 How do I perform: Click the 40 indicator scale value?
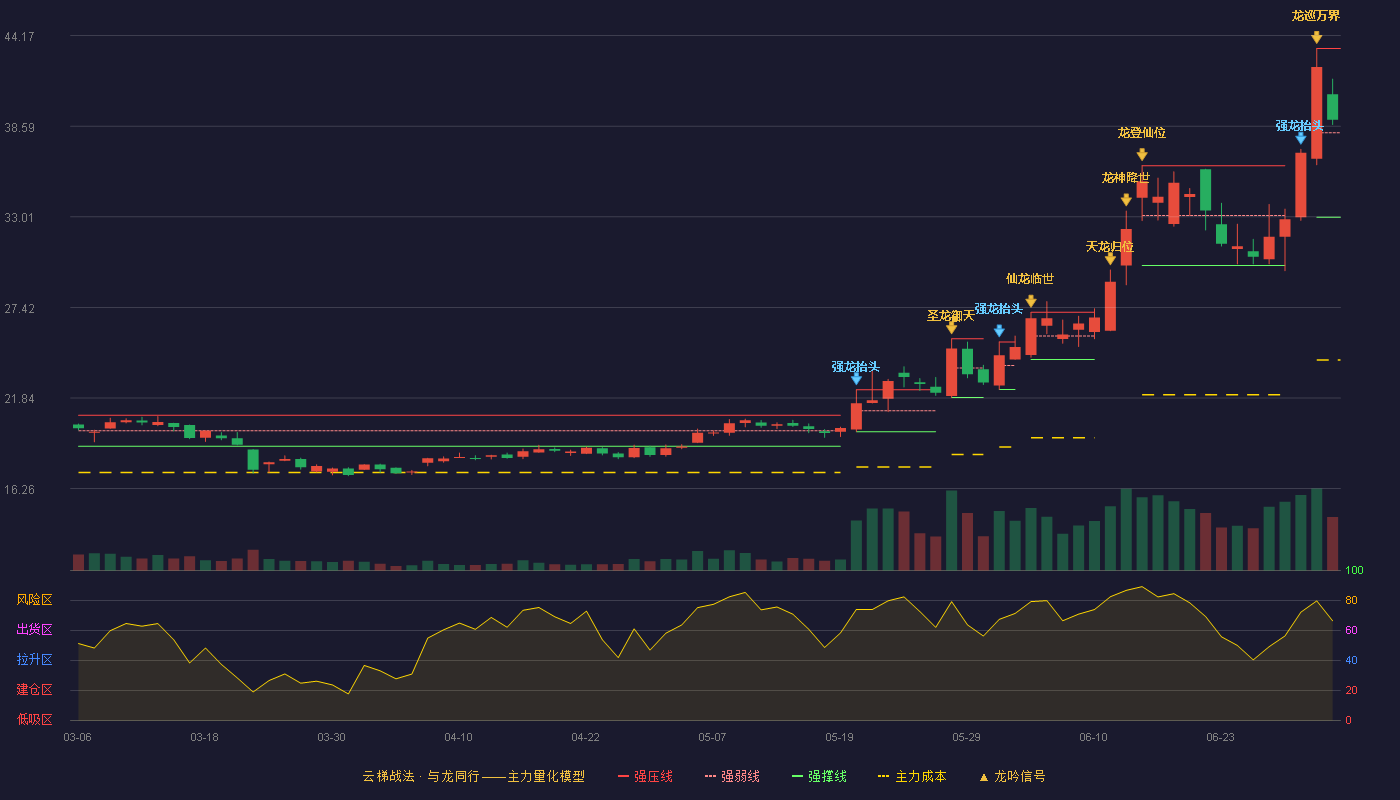tap(1351, 660)
